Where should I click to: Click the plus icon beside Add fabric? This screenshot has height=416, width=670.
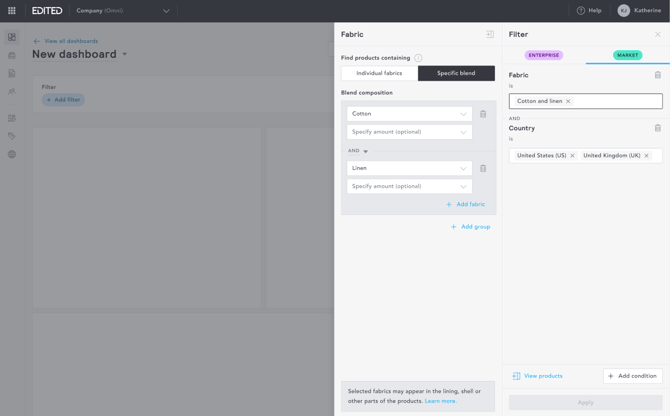click(x=449, y=205)
